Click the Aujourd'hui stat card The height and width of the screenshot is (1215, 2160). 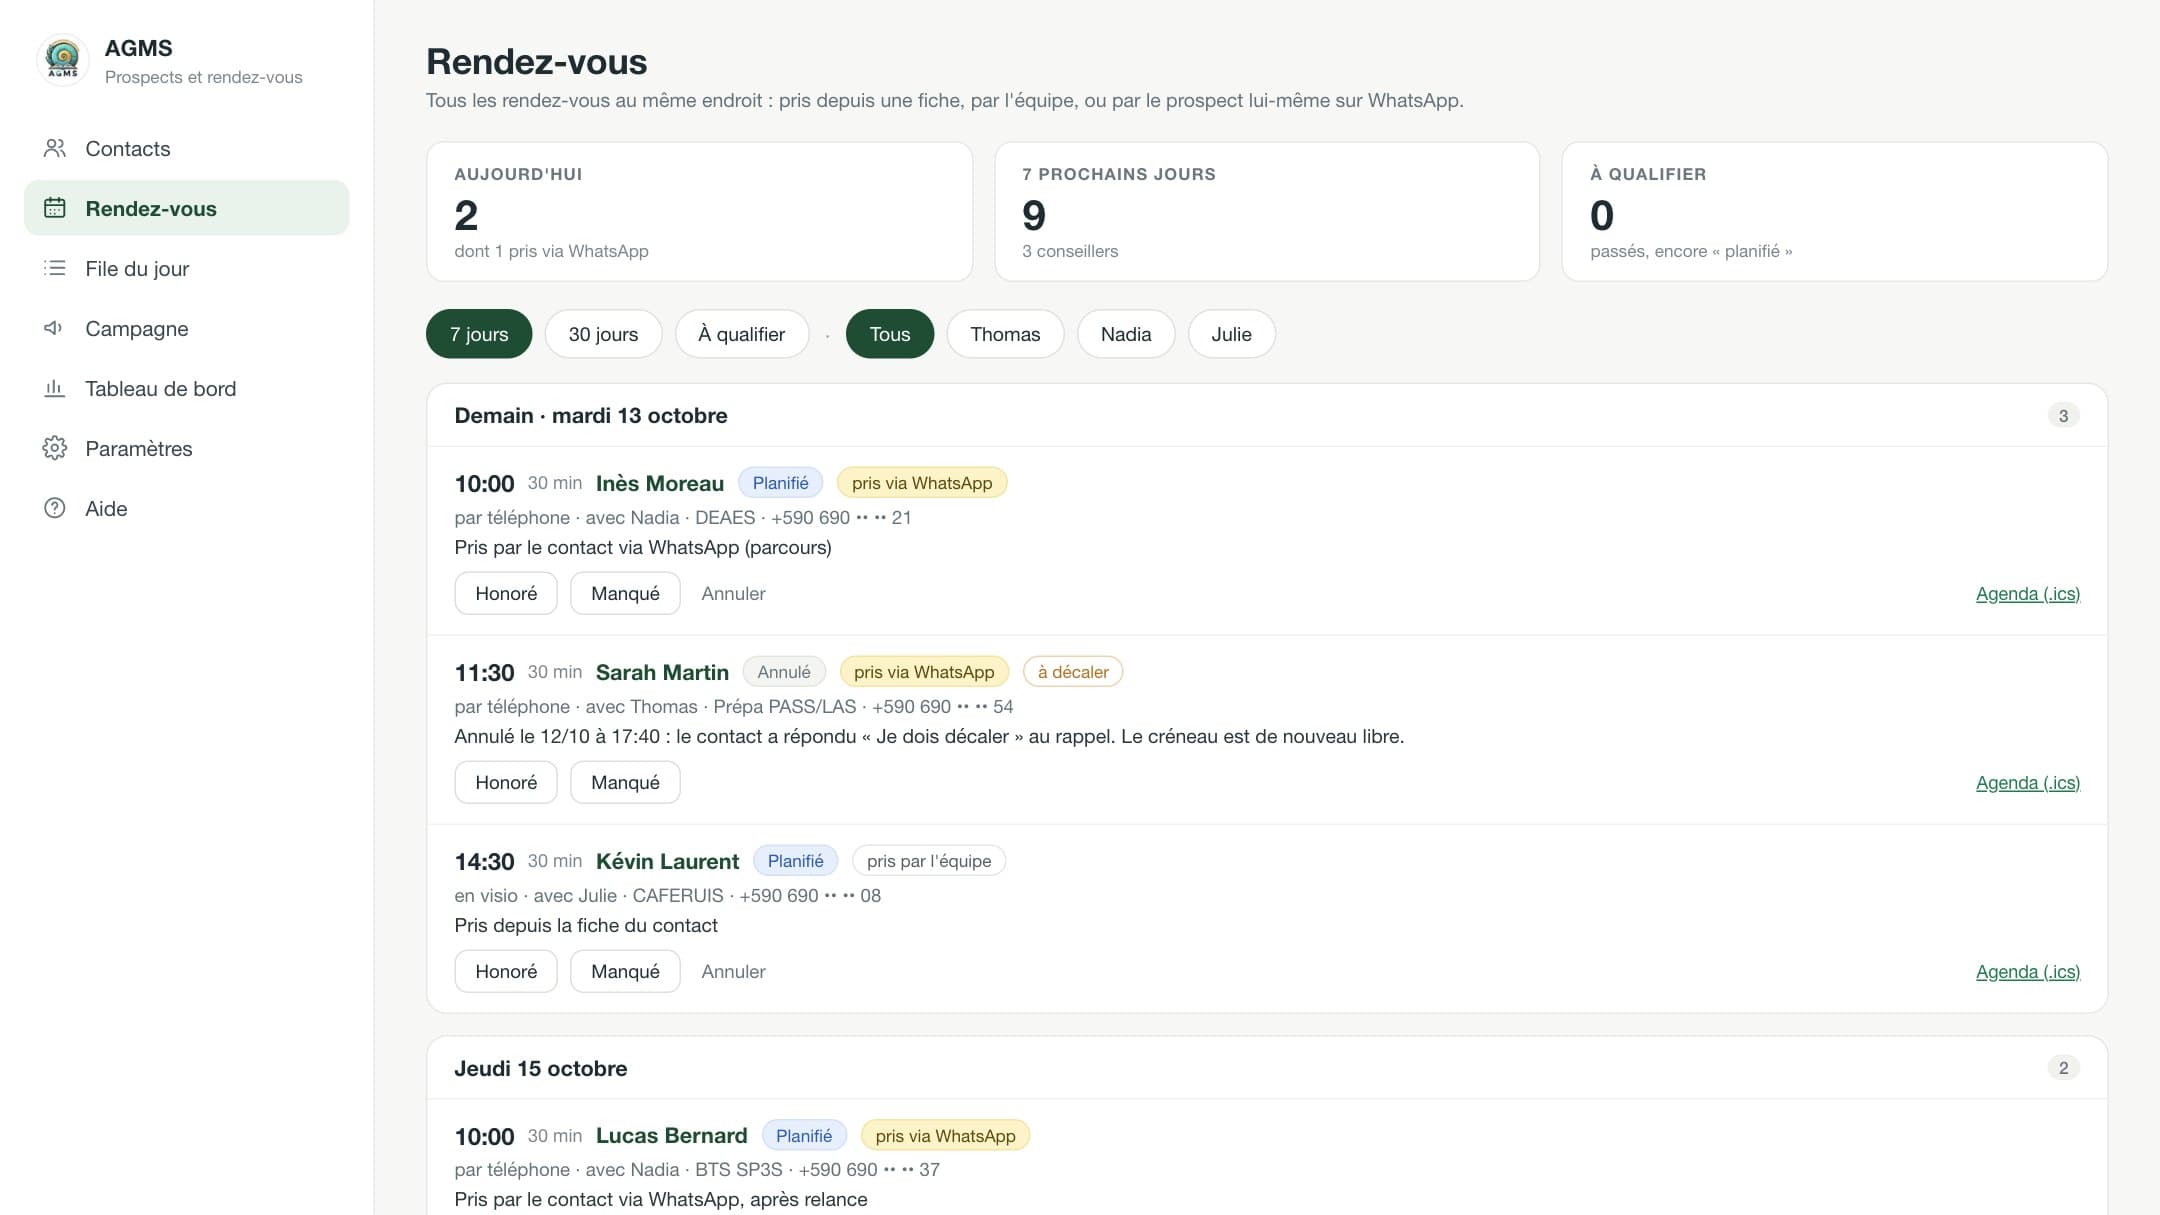(x=699, y=211)
